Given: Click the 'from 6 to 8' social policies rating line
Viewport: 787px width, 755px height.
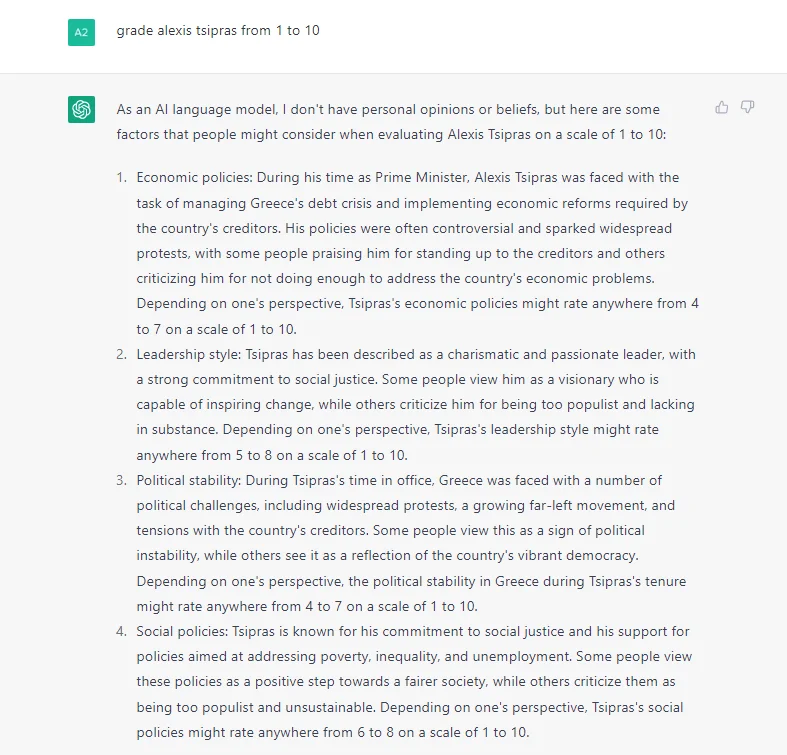Looking at the screenshot, I should point(333,732).
